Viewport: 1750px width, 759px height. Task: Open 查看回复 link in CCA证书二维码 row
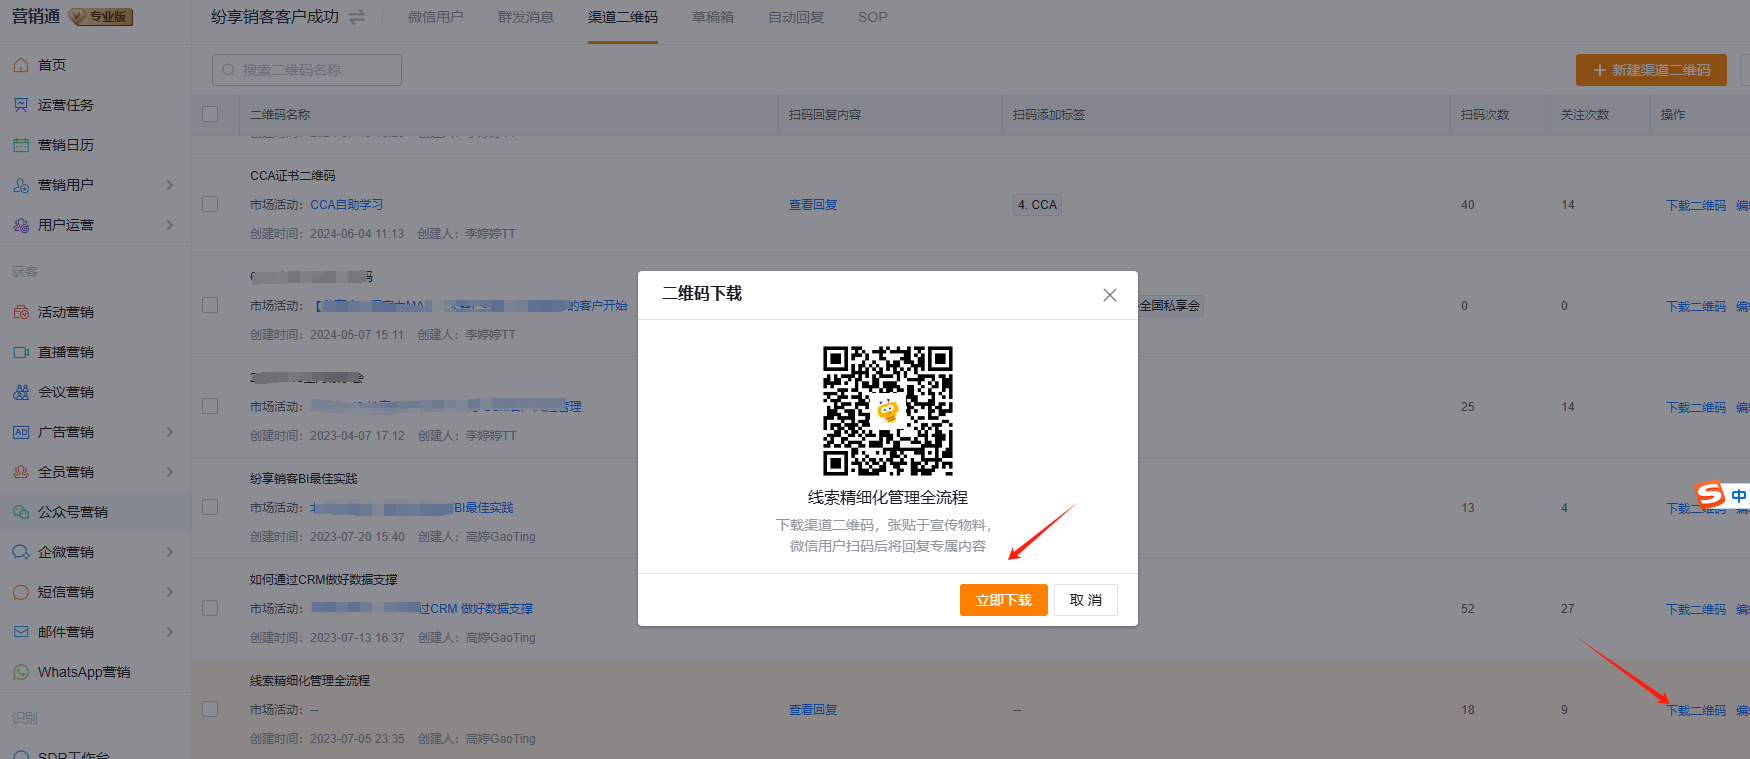click(x=813, y=205)
